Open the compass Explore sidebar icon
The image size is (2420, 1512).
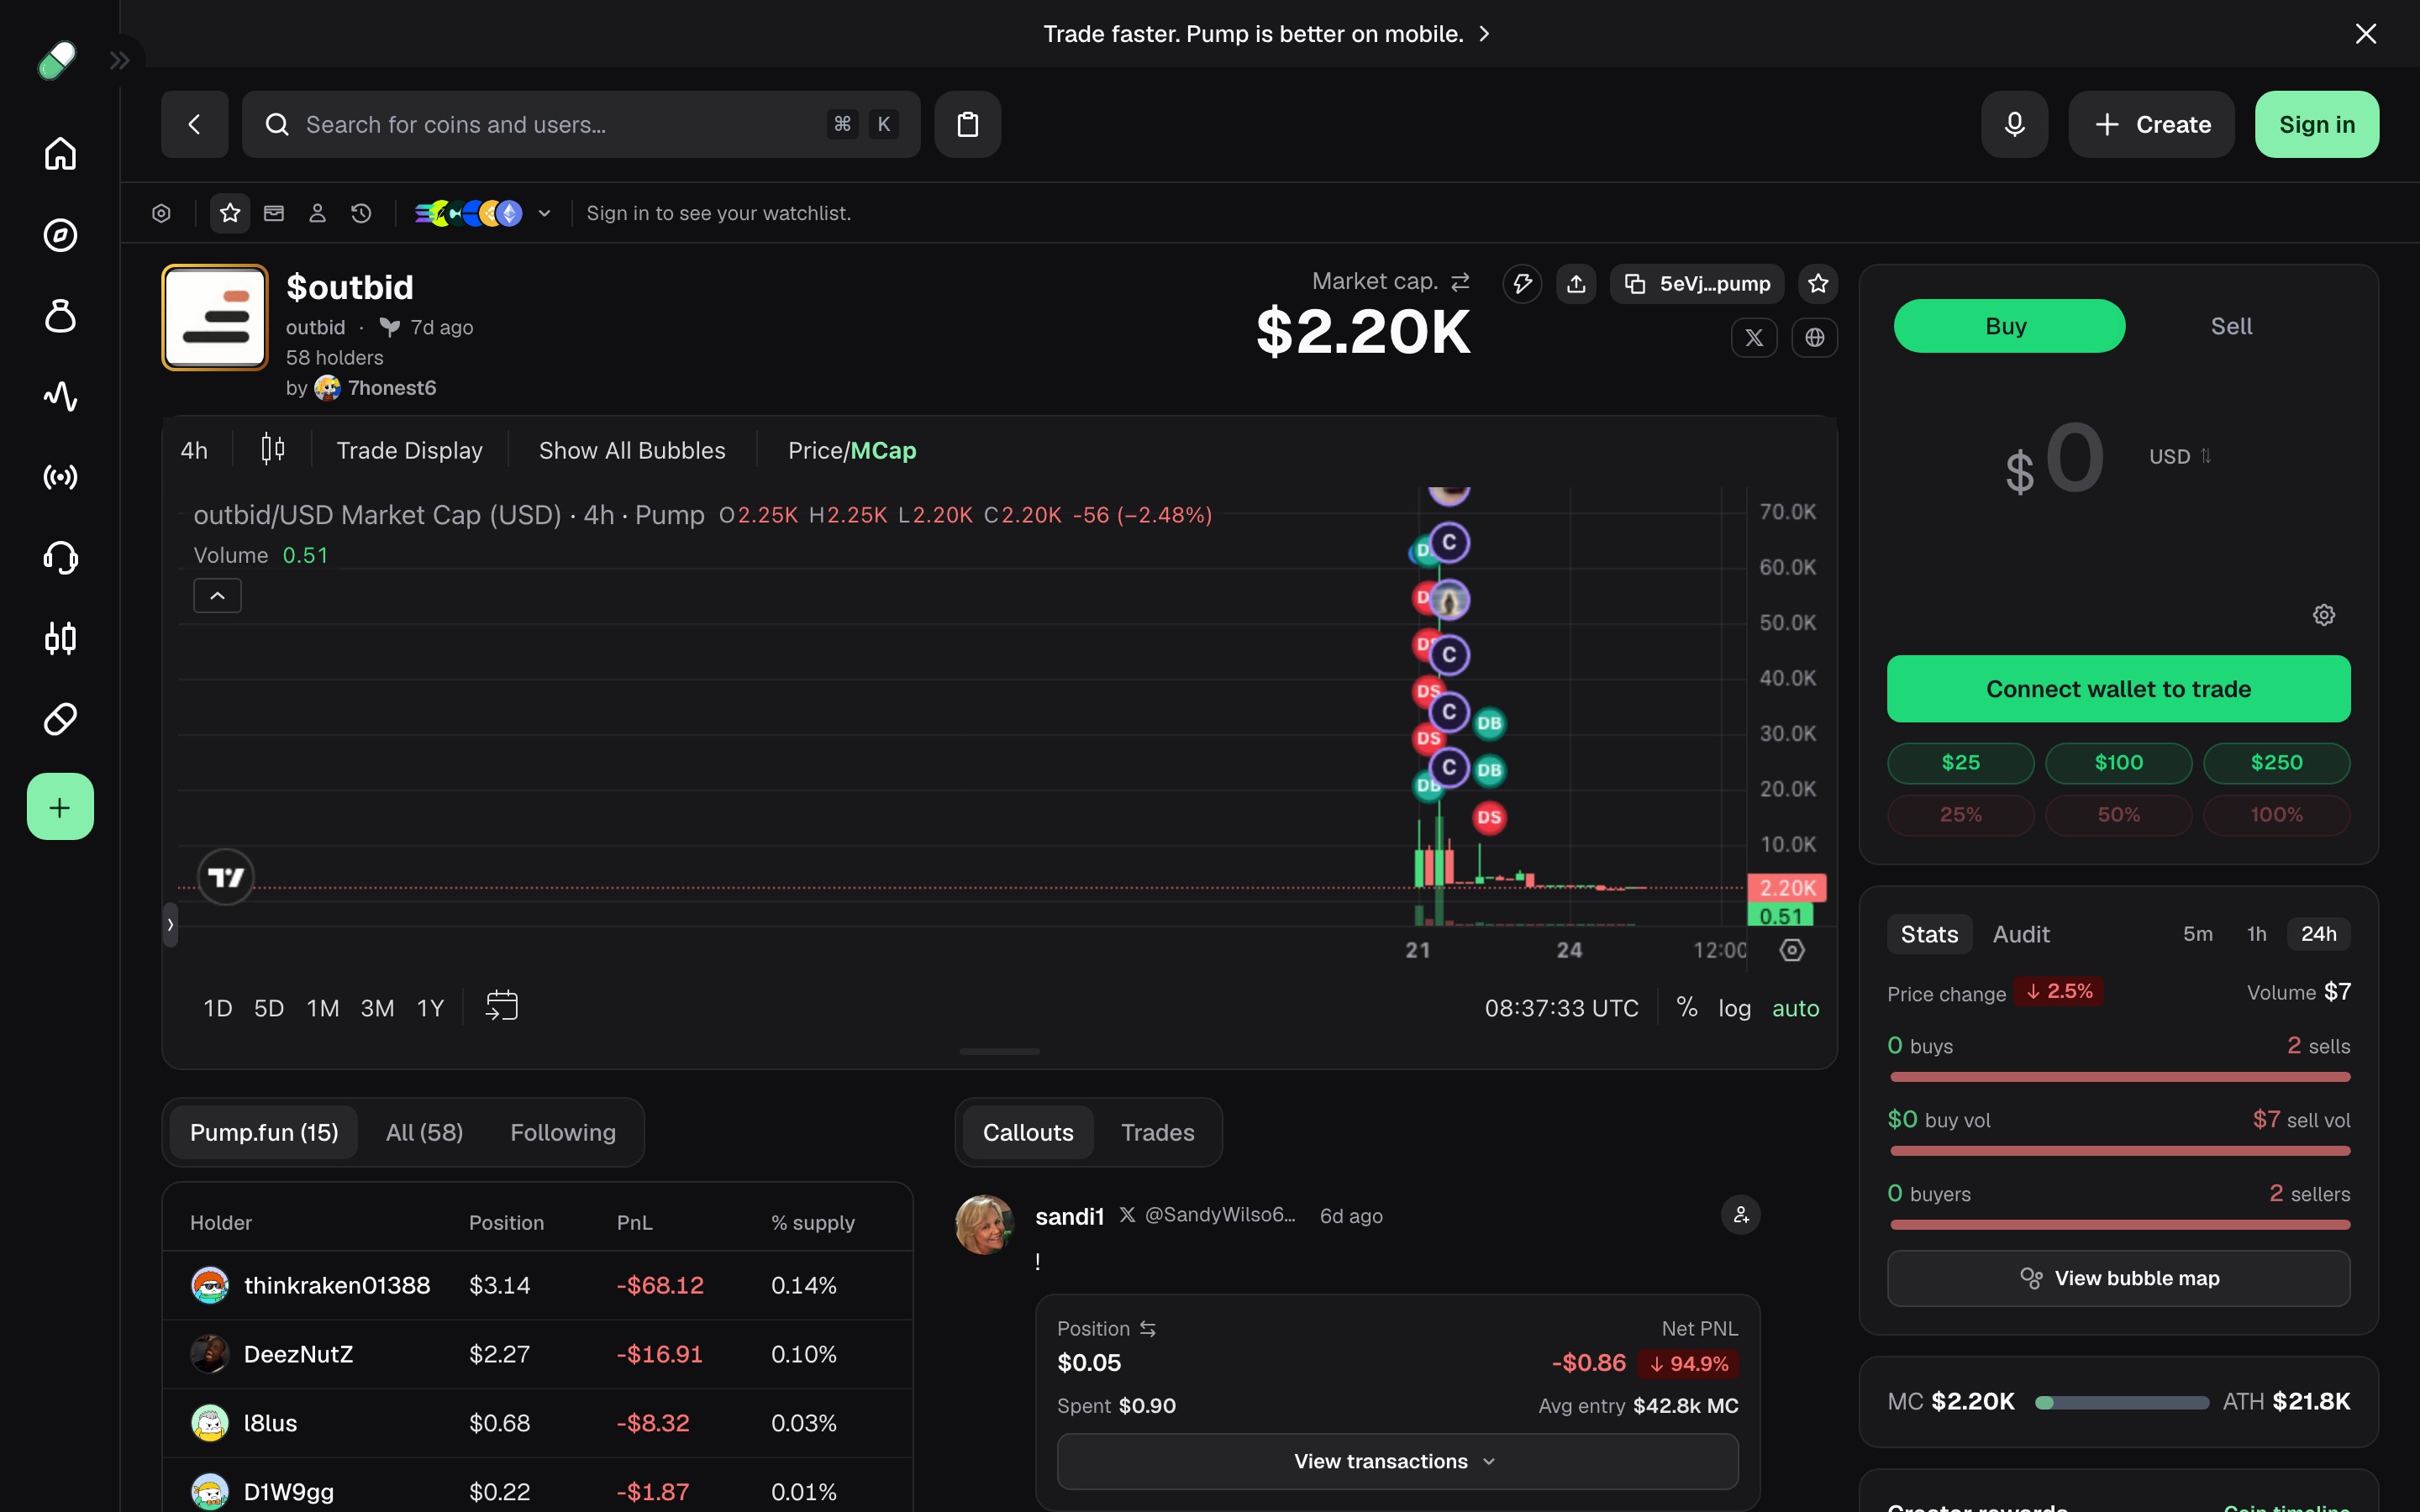pyautogui.click(x=60, y=235)
